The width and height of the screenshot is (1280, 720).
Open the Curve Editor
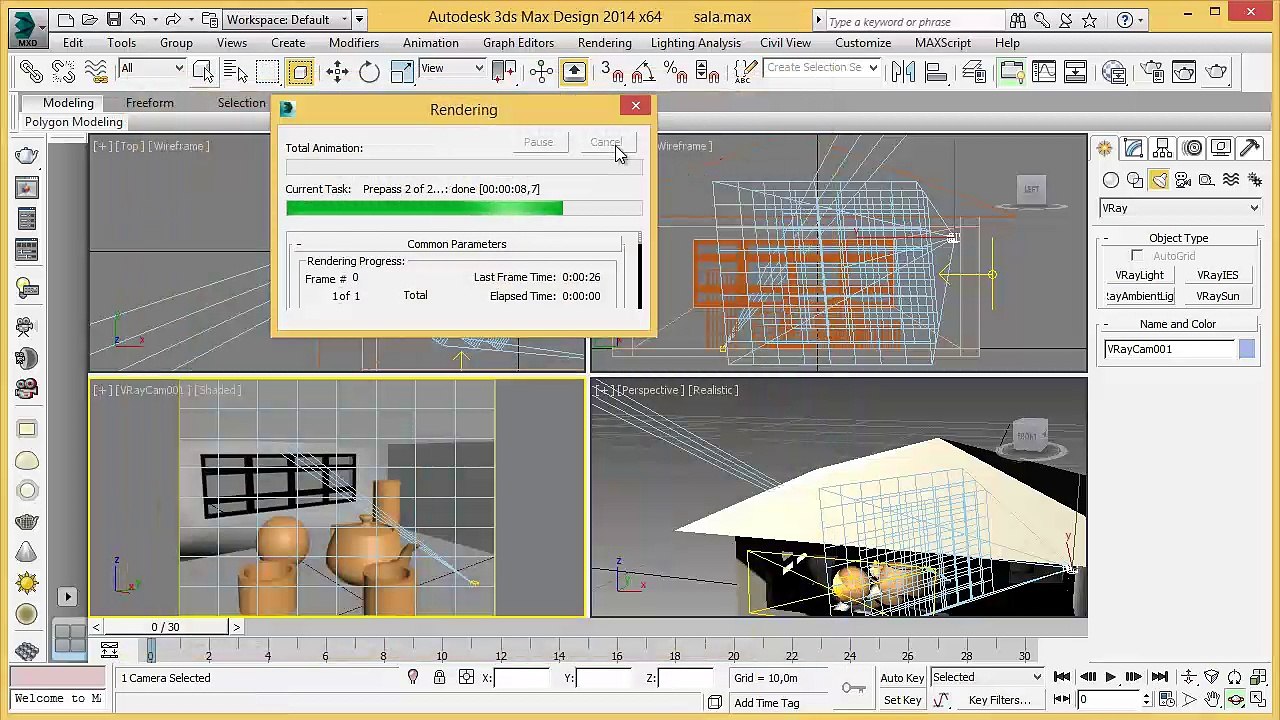pyautogui.click(x=1044, y=71)
